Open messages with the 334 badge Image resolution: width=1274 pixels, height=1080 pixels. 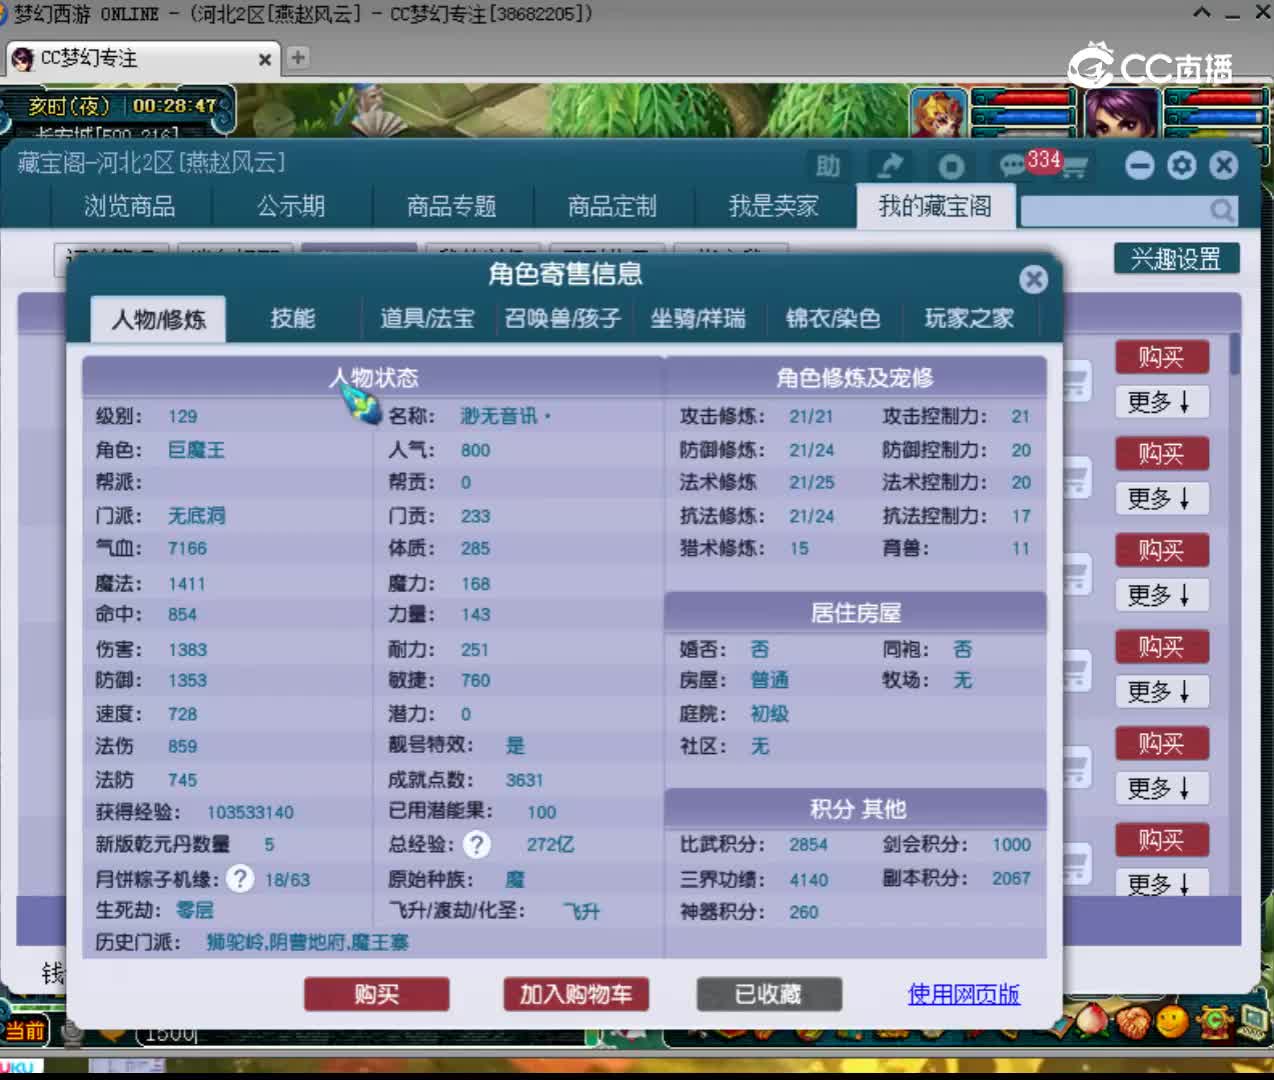(1028, 163)
